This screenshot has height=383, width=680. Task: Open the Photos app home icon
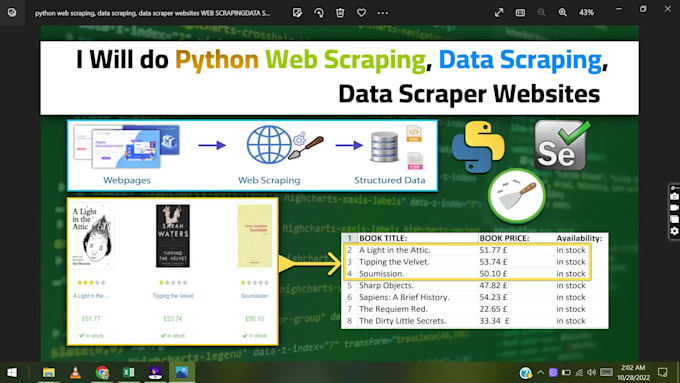click(12, 13)
